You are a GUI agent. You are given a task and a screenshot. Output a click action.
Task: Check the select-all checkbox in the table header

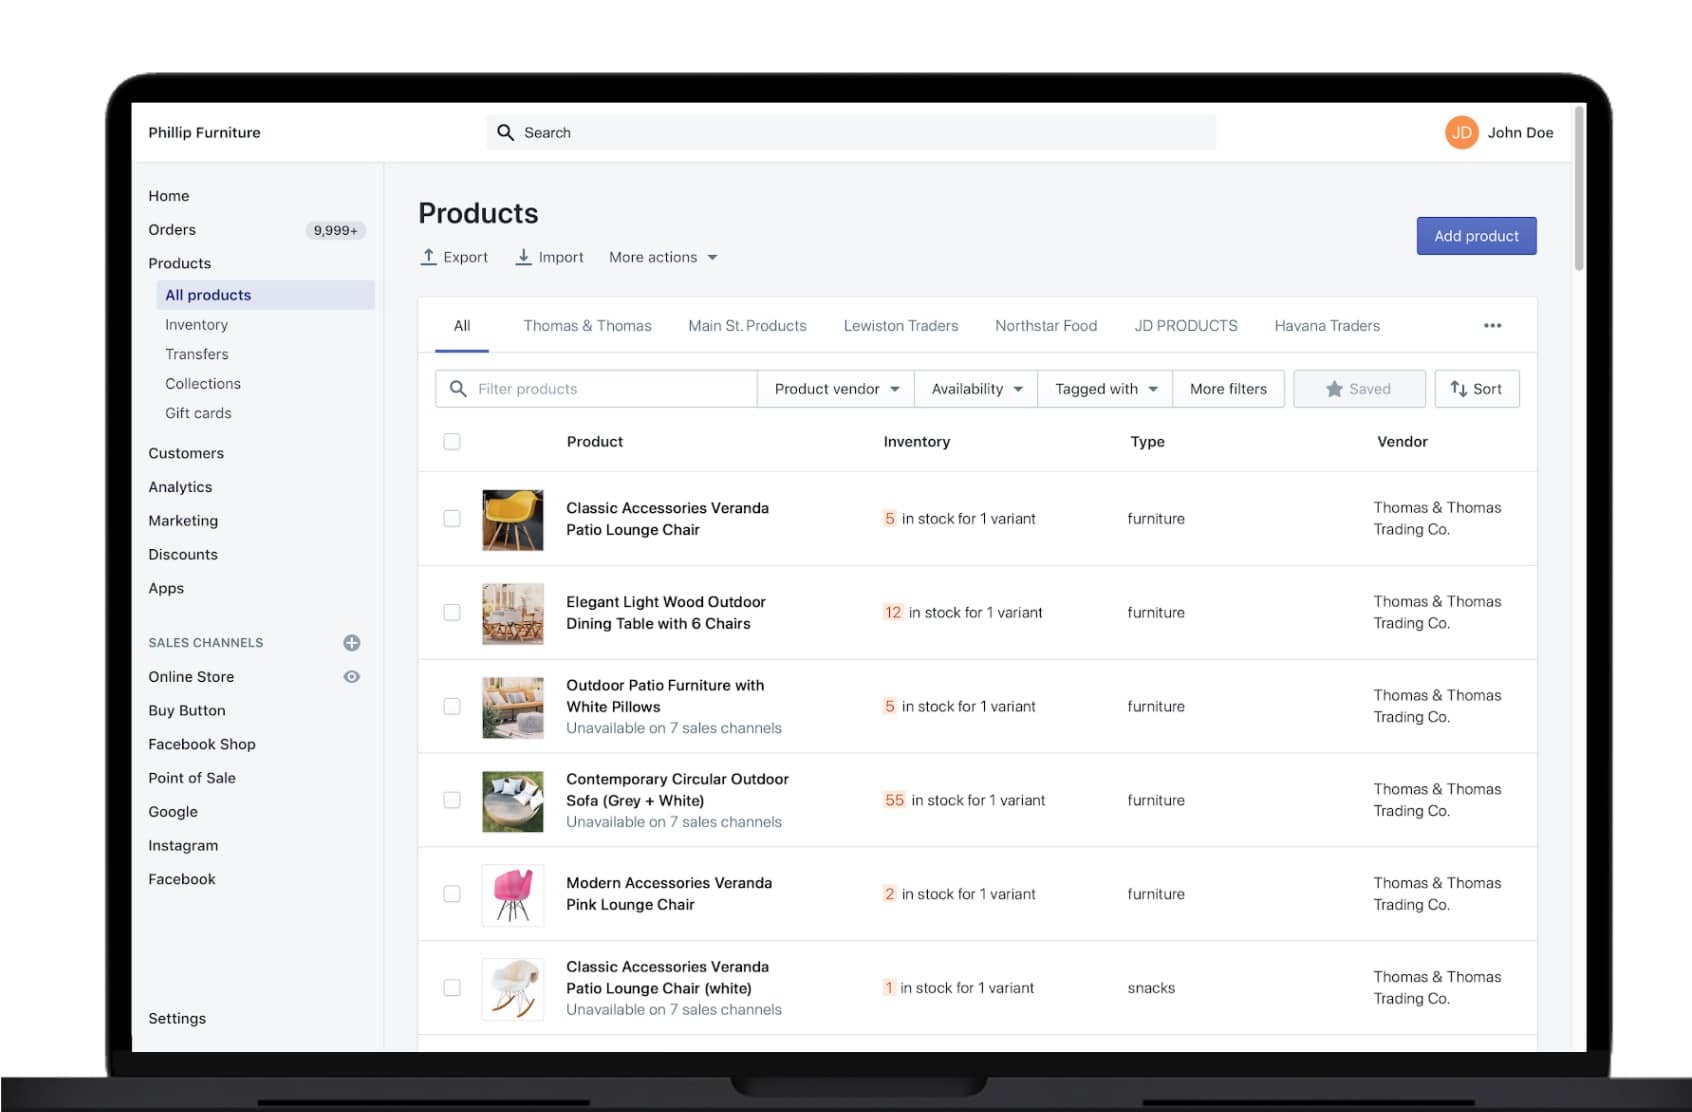tap(450, 440)
